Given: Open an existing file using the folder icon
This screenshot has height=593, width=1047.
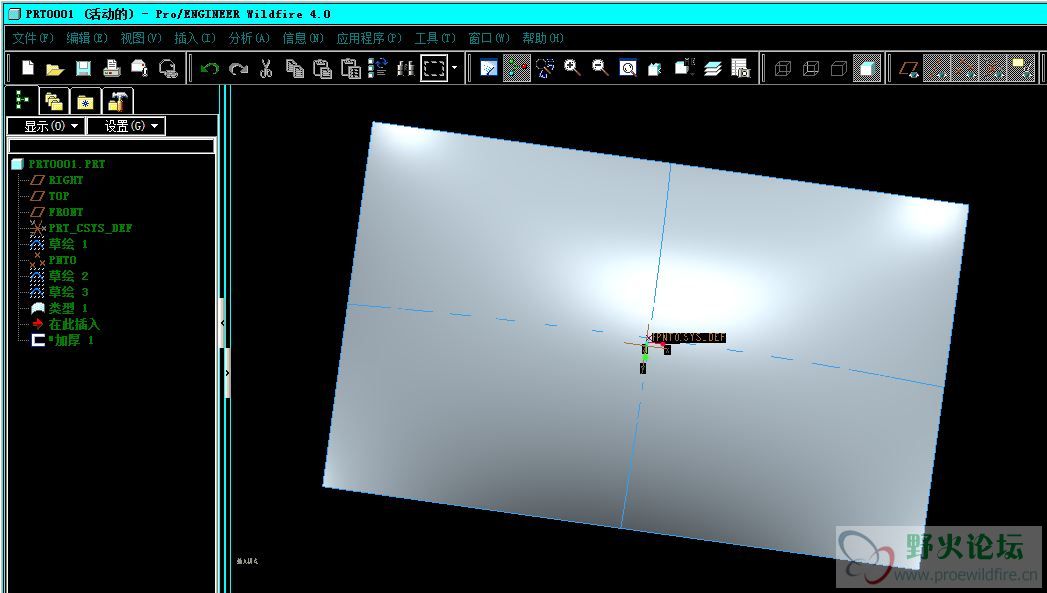Looking at the screenshot, I should pyautogui.click(x=55, y=68).
